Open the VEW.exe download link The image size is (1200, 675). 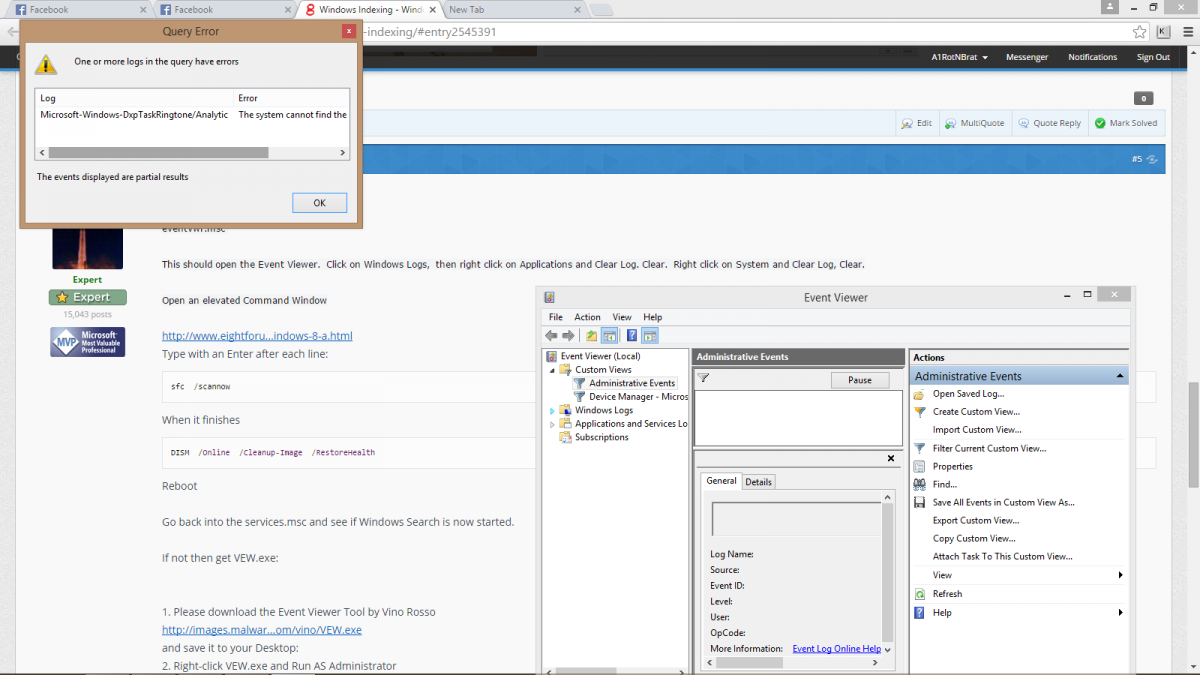[262, 630]
